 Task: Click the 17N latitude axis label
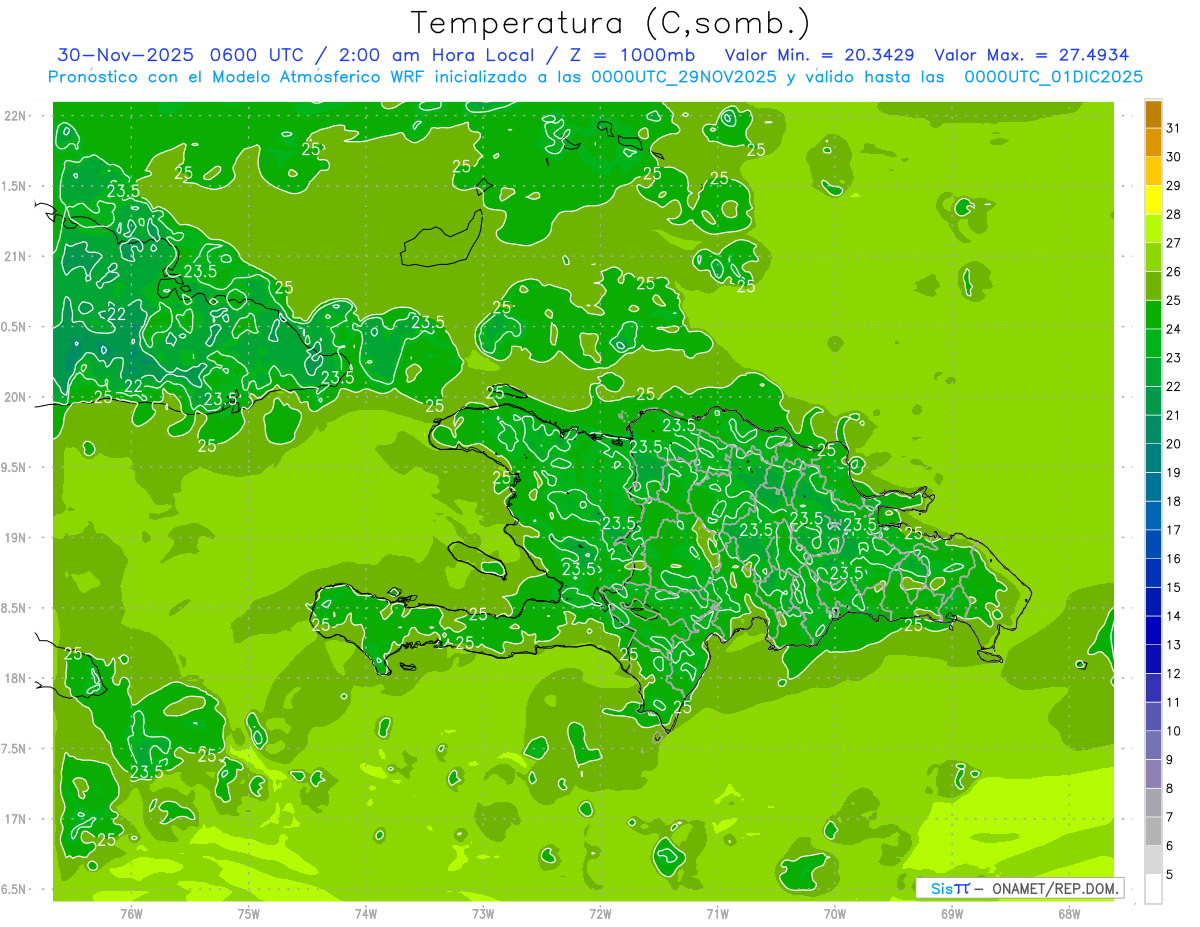click(x=15, y=819)
